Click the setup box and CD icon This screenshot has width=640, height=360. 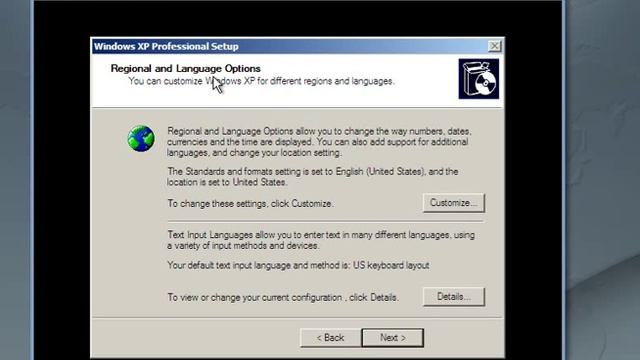point(478,79)
